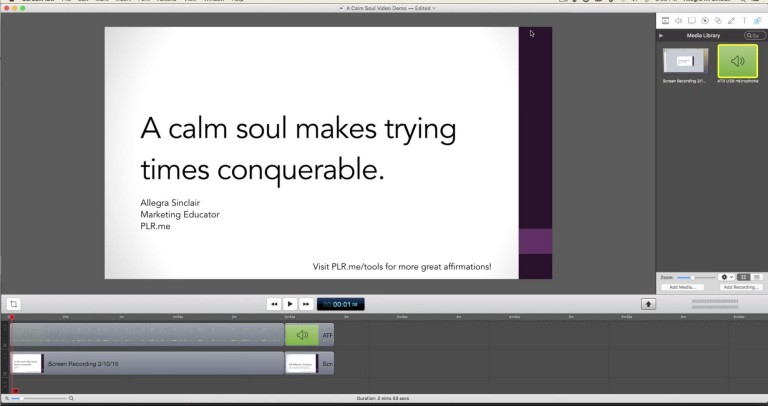Click the timeline zoom-in magnifier icon
This screenshot has height=406, width=768.
(x=72, y=399)
